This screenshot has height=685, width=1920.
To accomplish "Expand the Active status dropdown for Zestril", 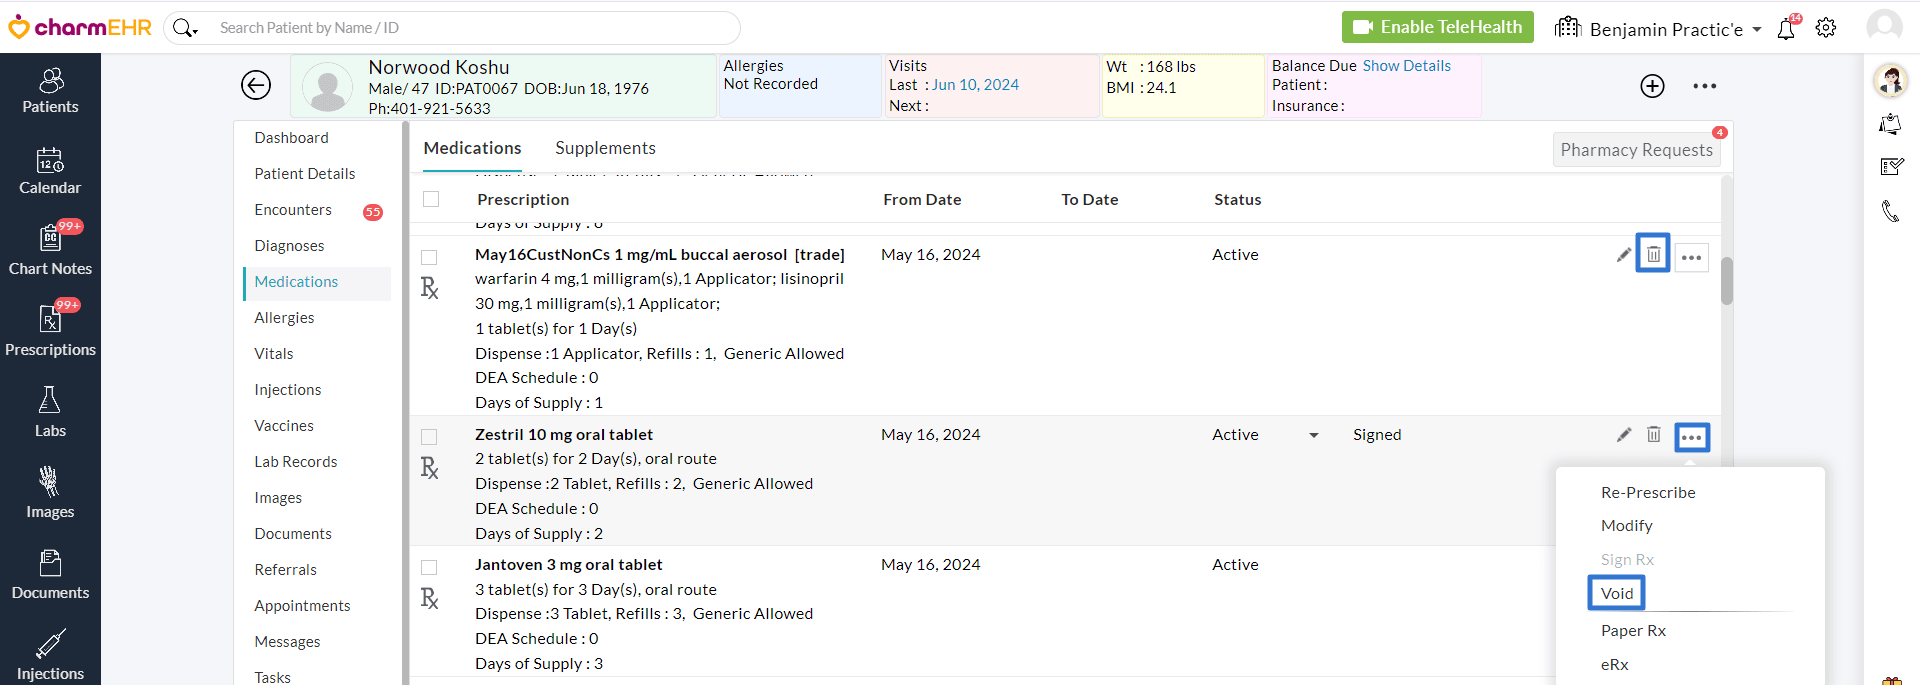I will [x=1314, y=435].
